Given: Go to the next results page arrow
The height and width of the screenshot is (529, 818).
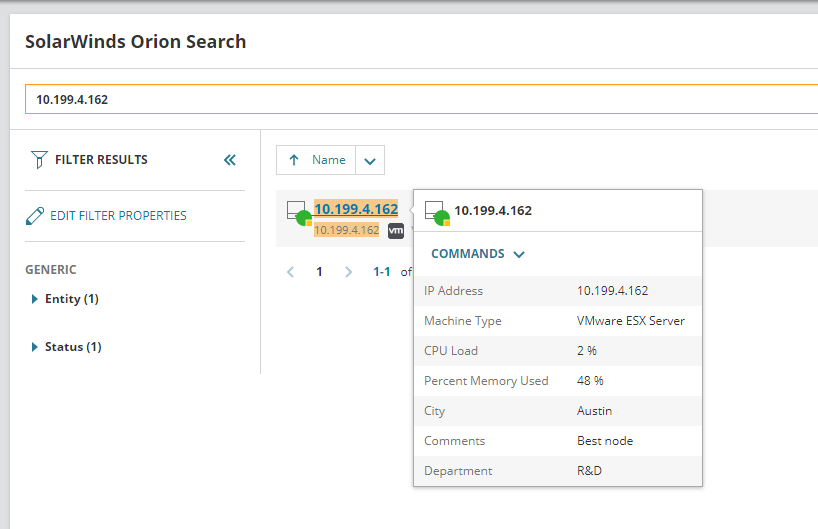Looking at the screenshot, I should pos(348,271).
